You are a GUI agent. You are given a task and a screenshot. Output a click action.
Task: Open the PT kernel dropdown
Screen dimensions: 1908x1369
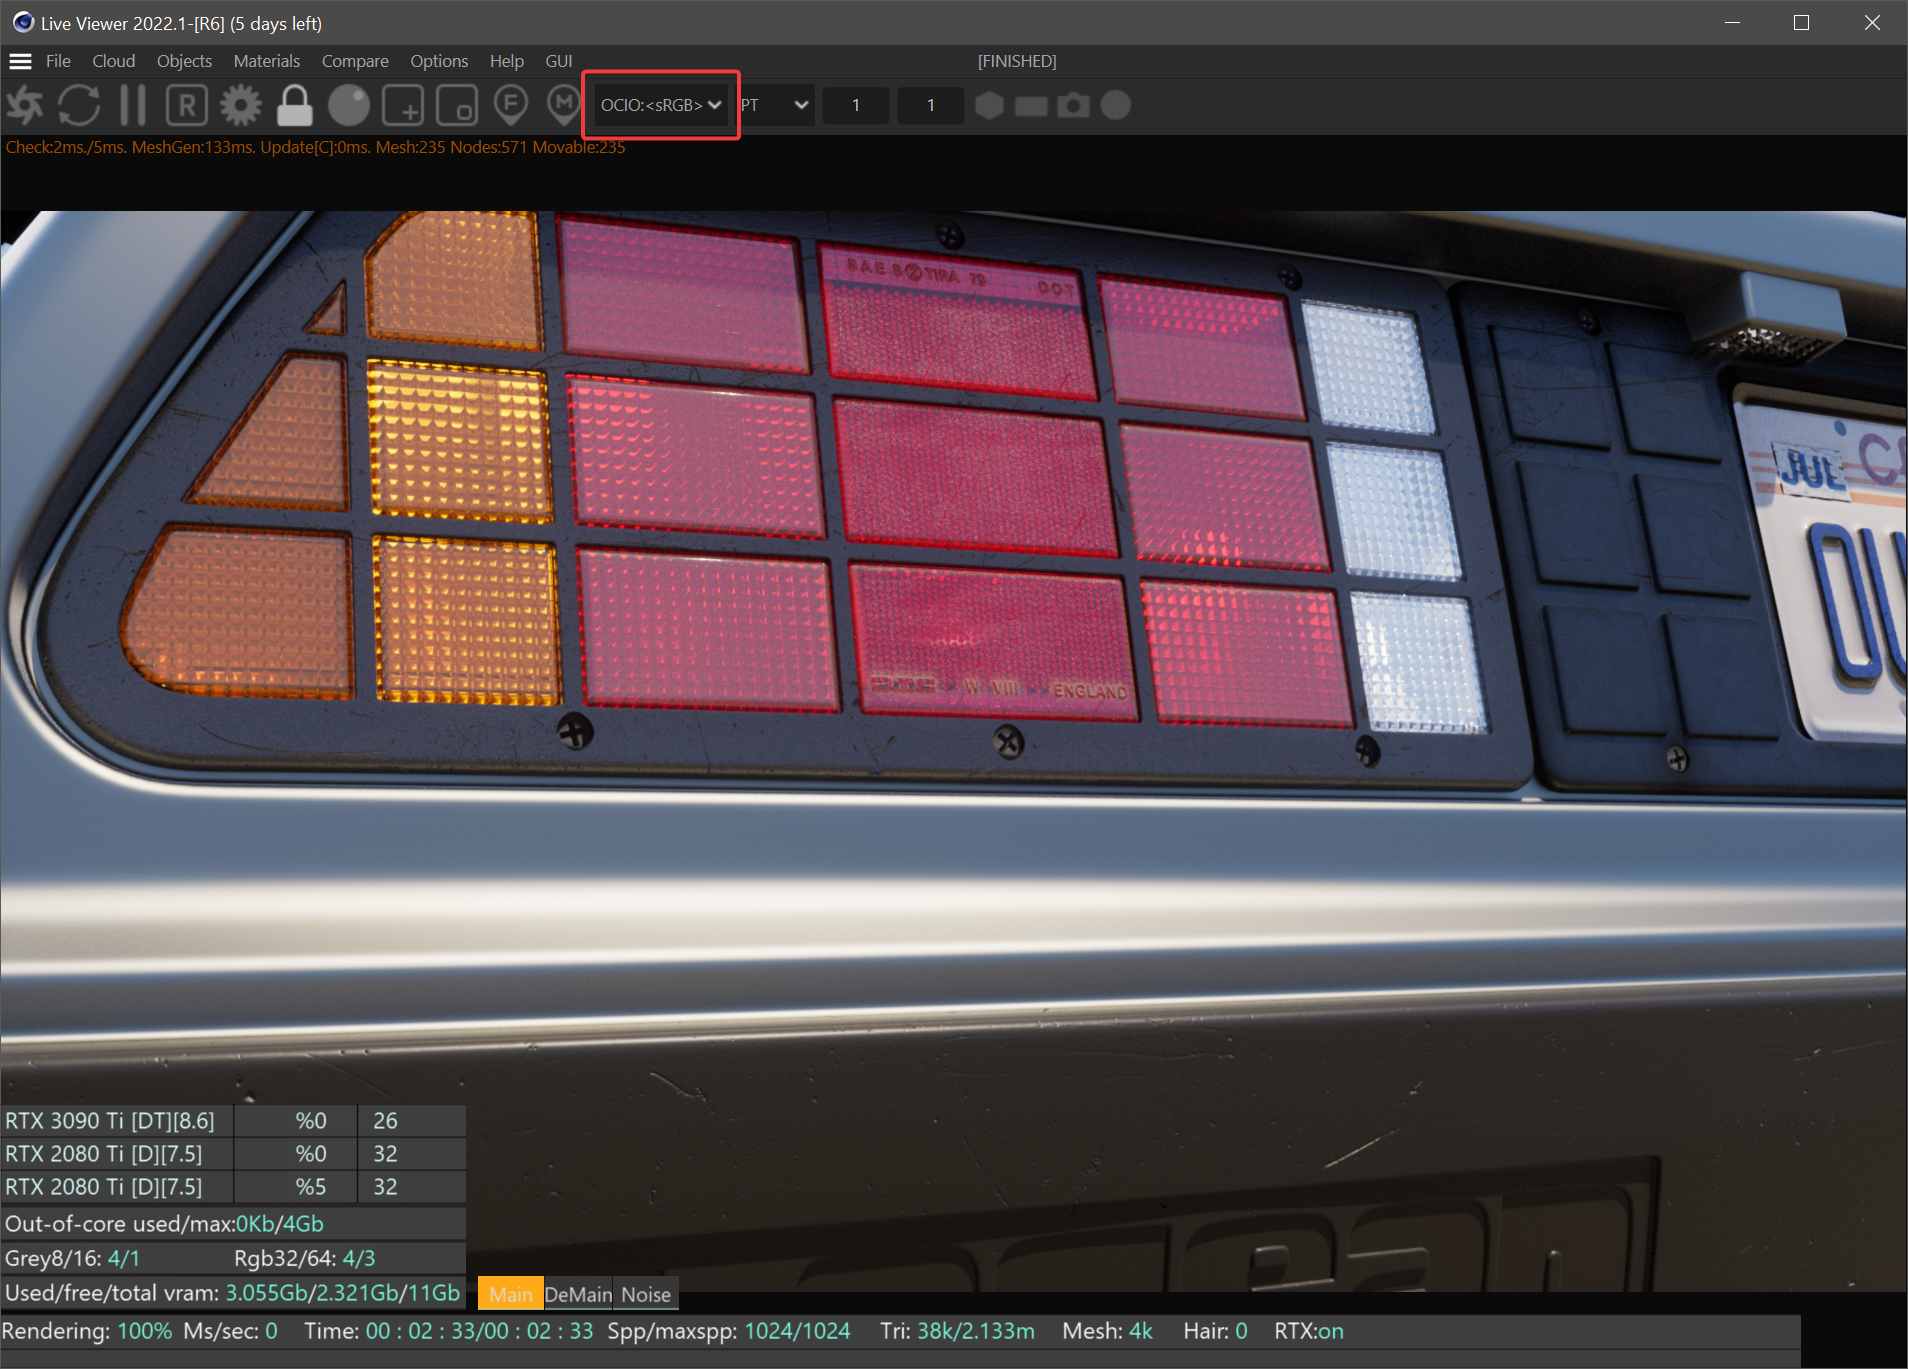click(x=775, y=105)
